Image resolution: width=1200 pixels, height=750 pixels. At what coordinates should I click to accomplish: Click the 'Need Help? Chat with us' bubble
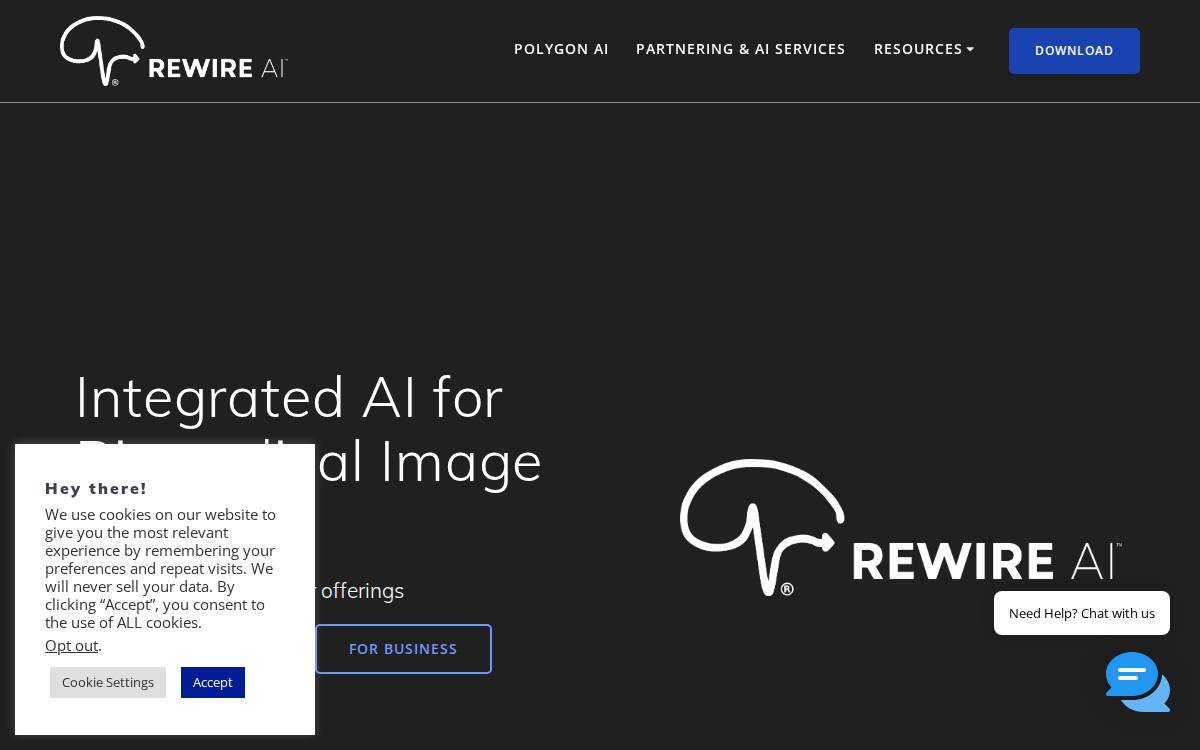1082,613
